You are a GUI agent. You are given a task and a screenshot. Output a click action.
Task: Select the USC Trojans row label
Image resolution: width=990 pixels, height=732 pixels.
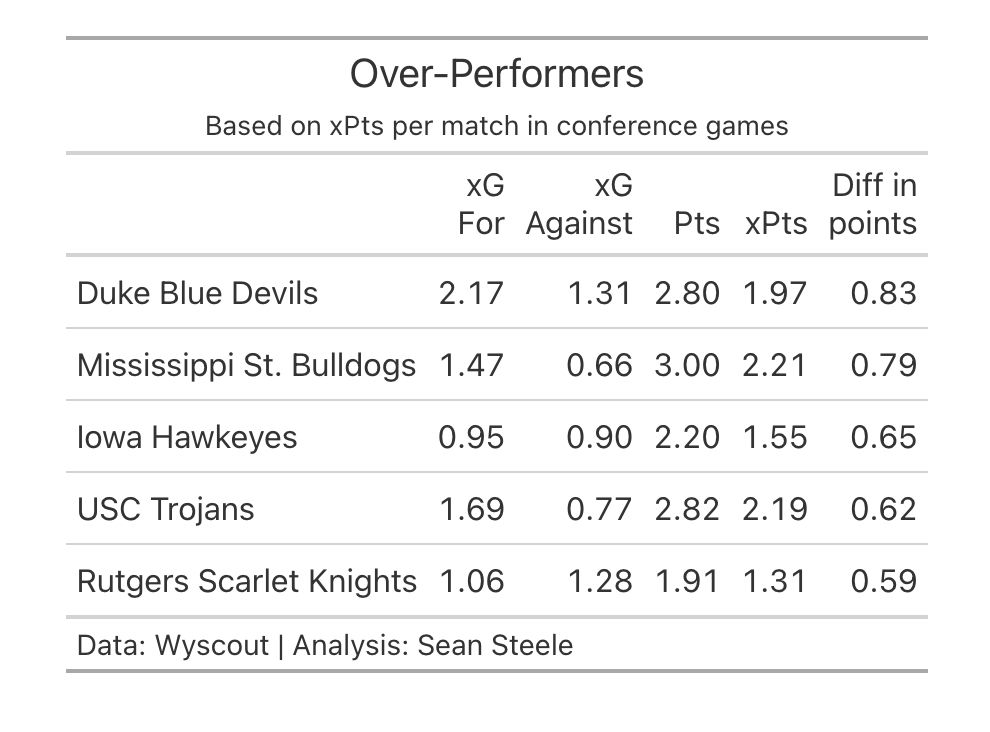click(165, 509)
